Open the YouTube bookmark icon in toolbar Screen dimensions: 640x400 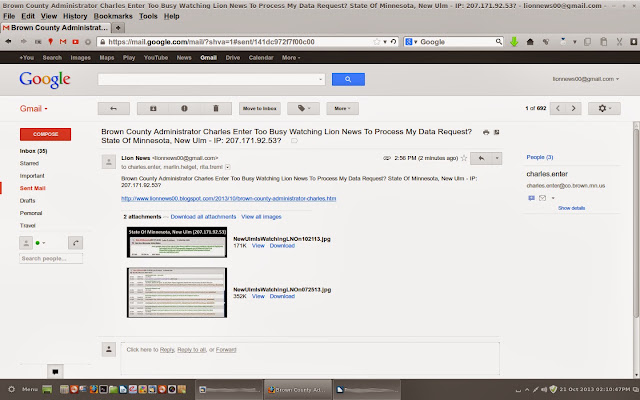click(x=76, y=42)
